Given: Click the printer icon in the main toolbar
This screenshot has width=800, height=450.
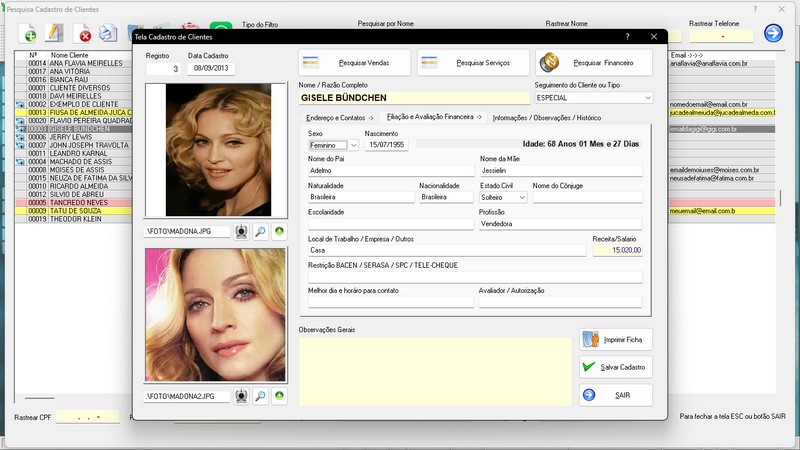Looking at the screenshot, I should click(108, 35).
